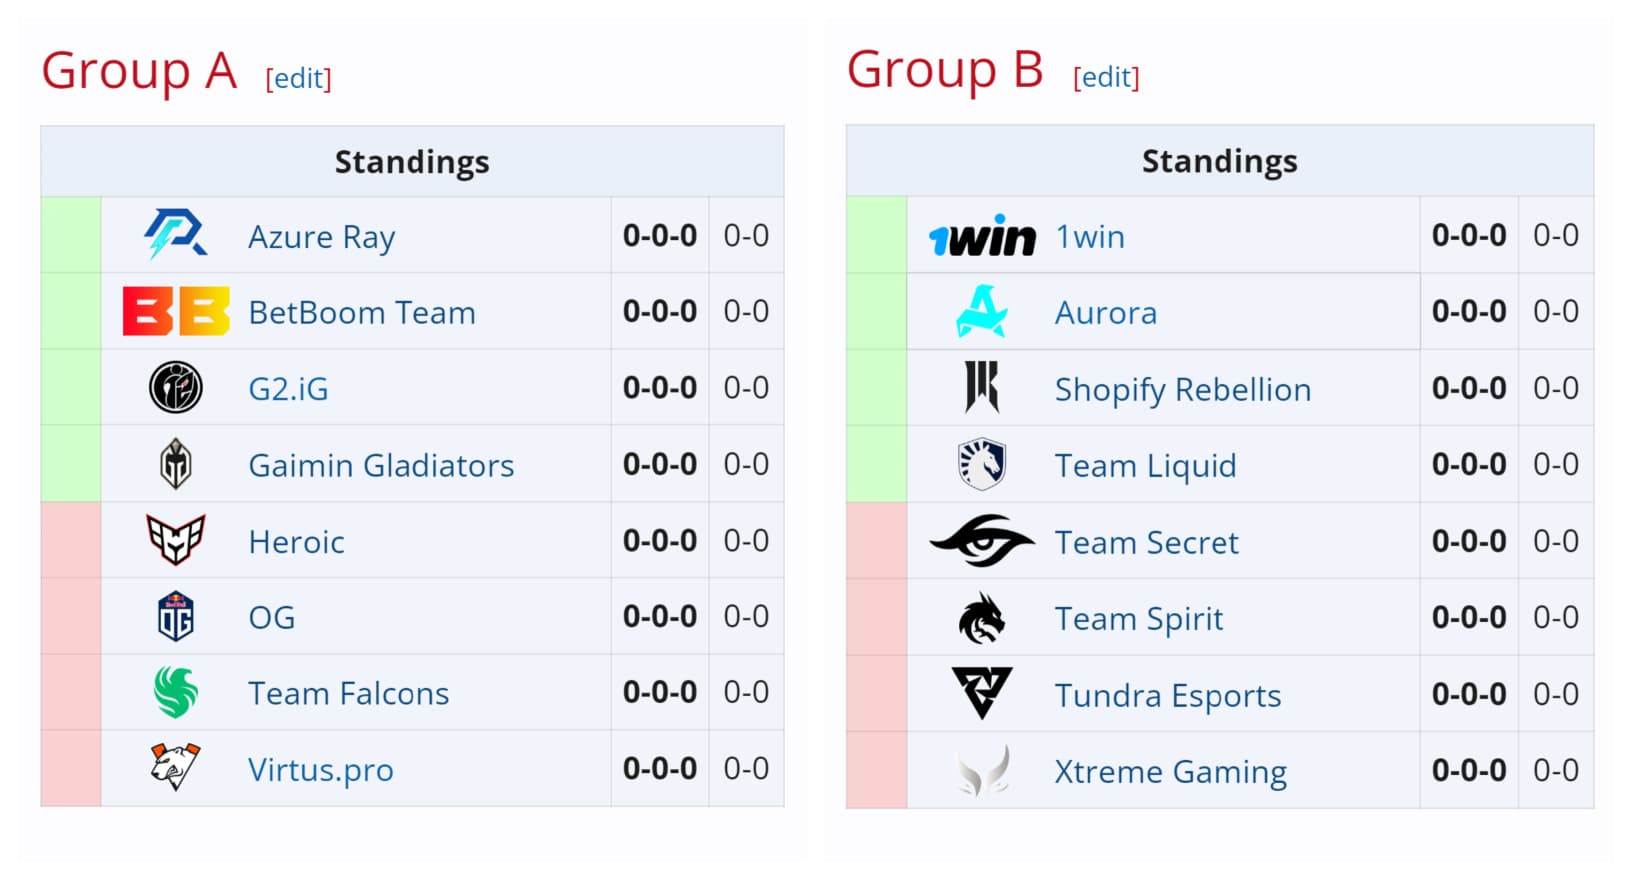The height and width of the screenshot is (880, 1632).
Task: Click the Group B Standings header
Action: (1220, 160)
